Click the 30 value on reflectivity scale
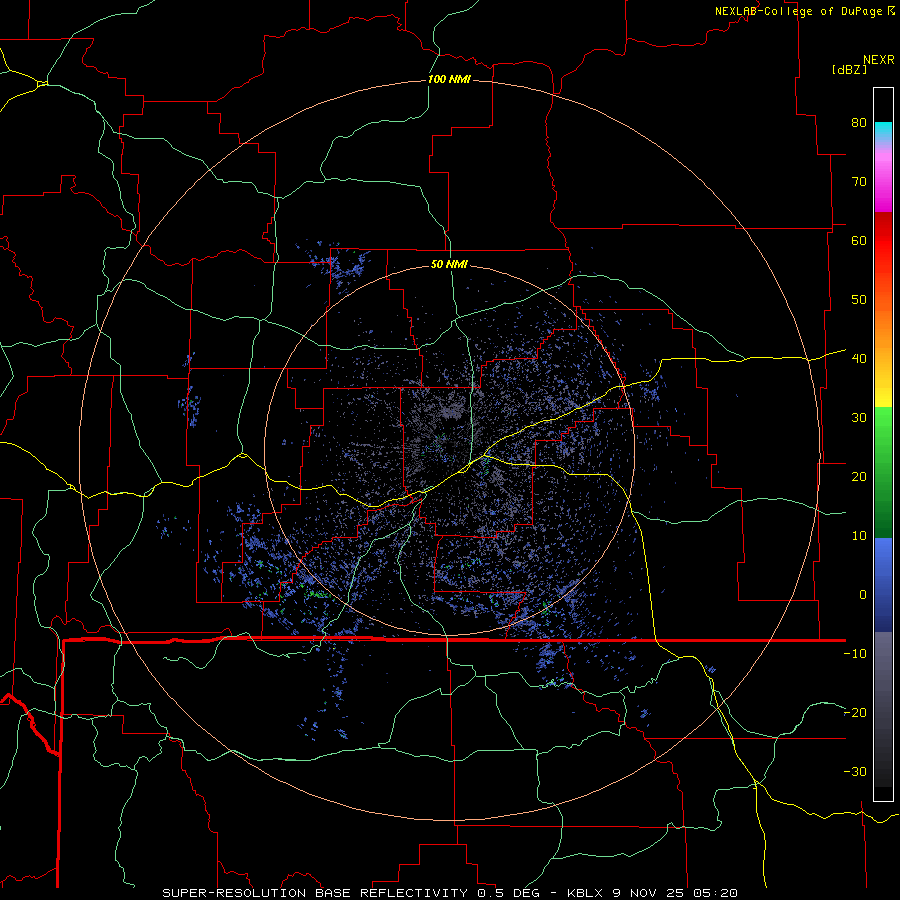The width and height of the screenshot is (900, 900). point(859,417)
